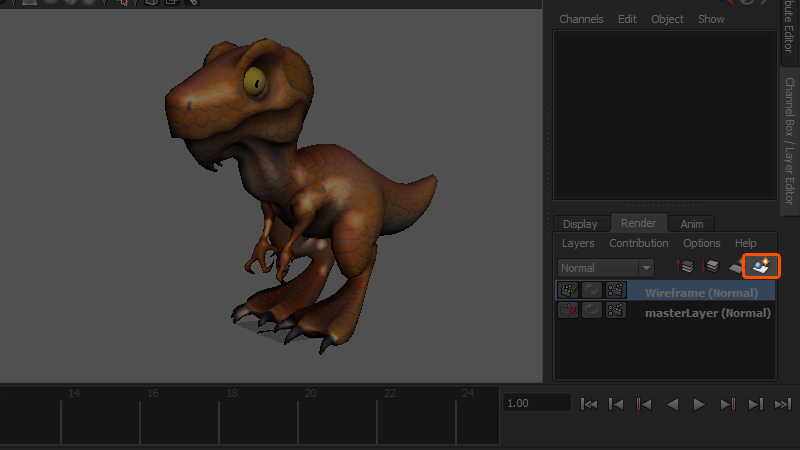Toggle masterLayer renderable clapboard
The image size is (800, 450).
point(569,312)
